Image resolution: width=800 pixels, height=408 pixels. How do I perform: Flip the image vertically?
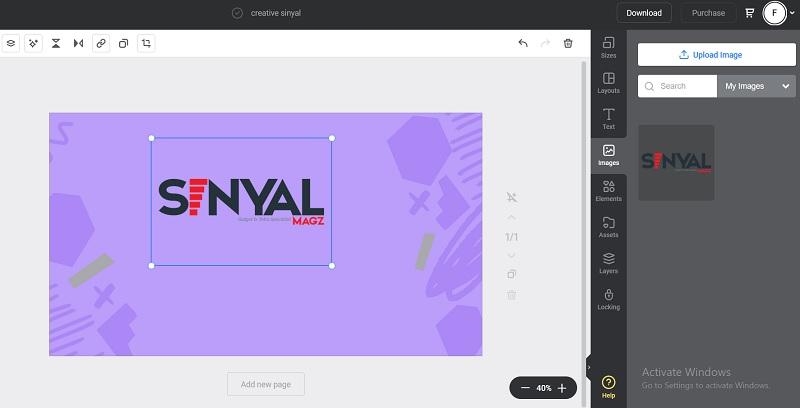tap(56, 44)
